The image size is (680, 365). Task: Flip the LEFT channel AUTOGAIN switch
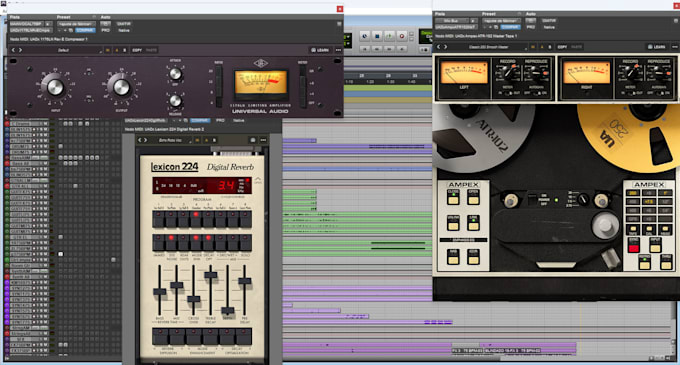tap(536, 92)
